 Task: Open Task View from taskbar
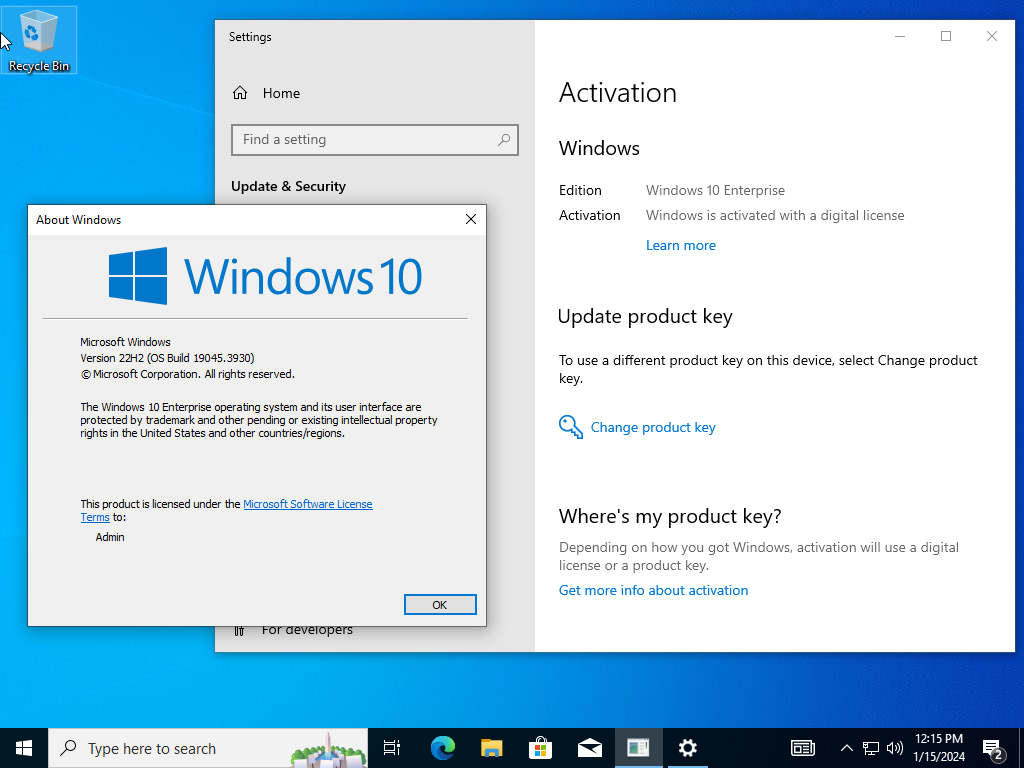[392, 748]
